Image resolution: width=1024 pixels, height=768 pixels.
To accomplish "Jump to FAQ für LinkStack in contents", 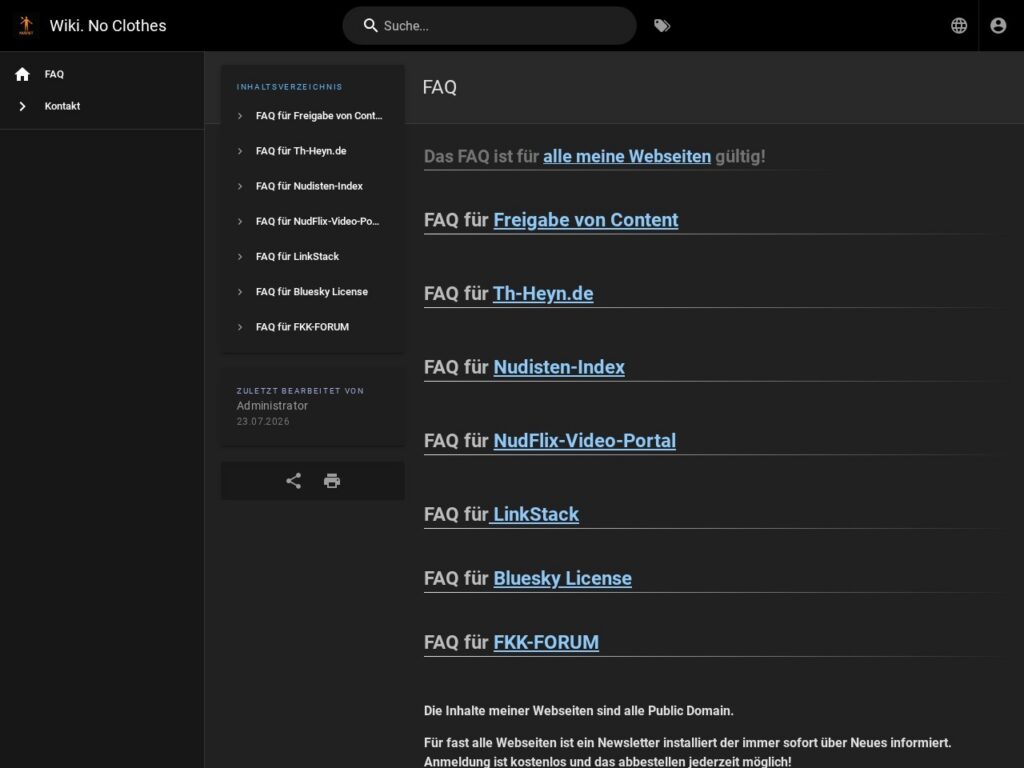I will pyautogui.click(x=297, y=257).
